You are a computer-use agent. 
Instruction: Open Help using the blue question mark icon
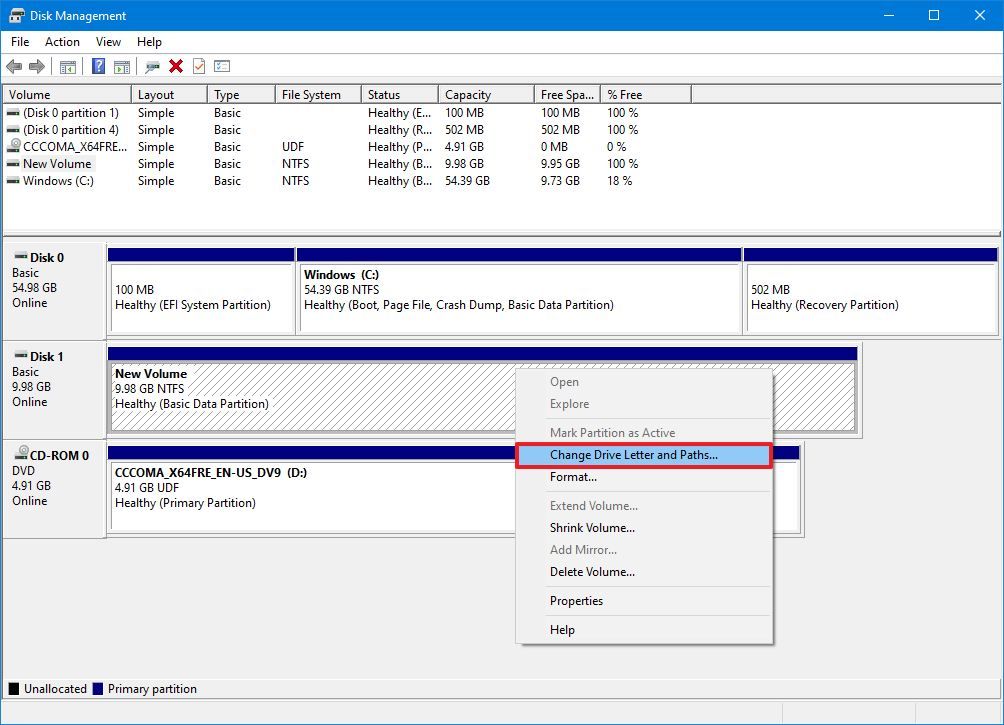tap(98, 66)
